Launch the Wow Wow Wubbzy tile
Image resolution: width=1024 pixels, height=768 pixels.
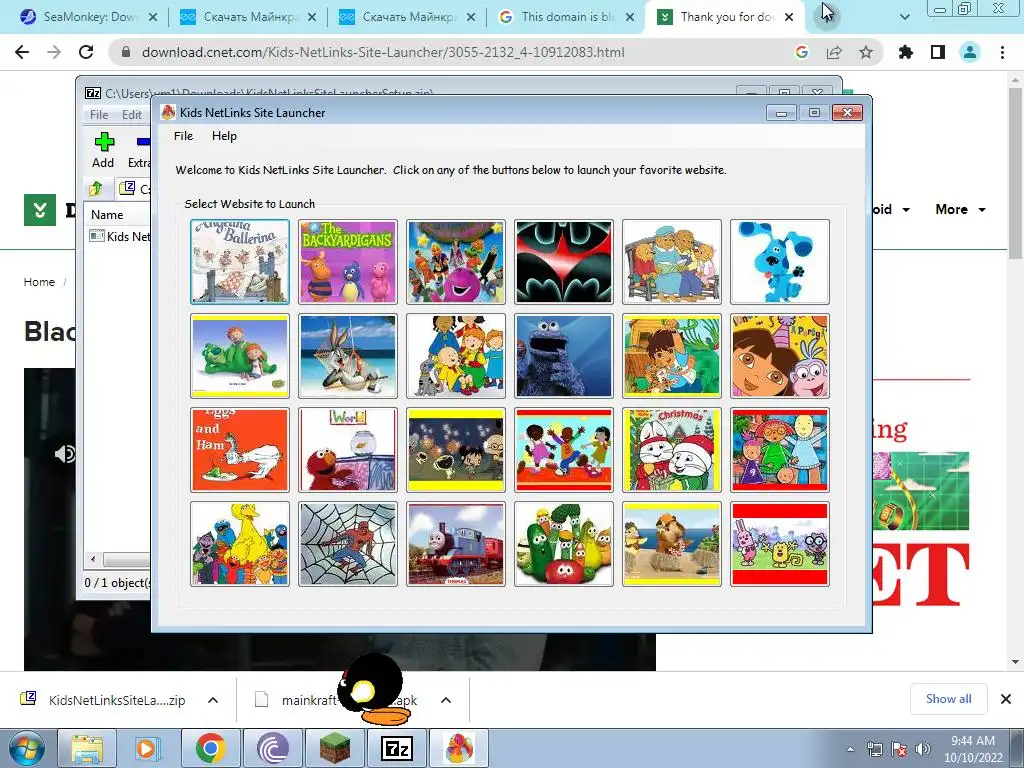coord(780,543)
